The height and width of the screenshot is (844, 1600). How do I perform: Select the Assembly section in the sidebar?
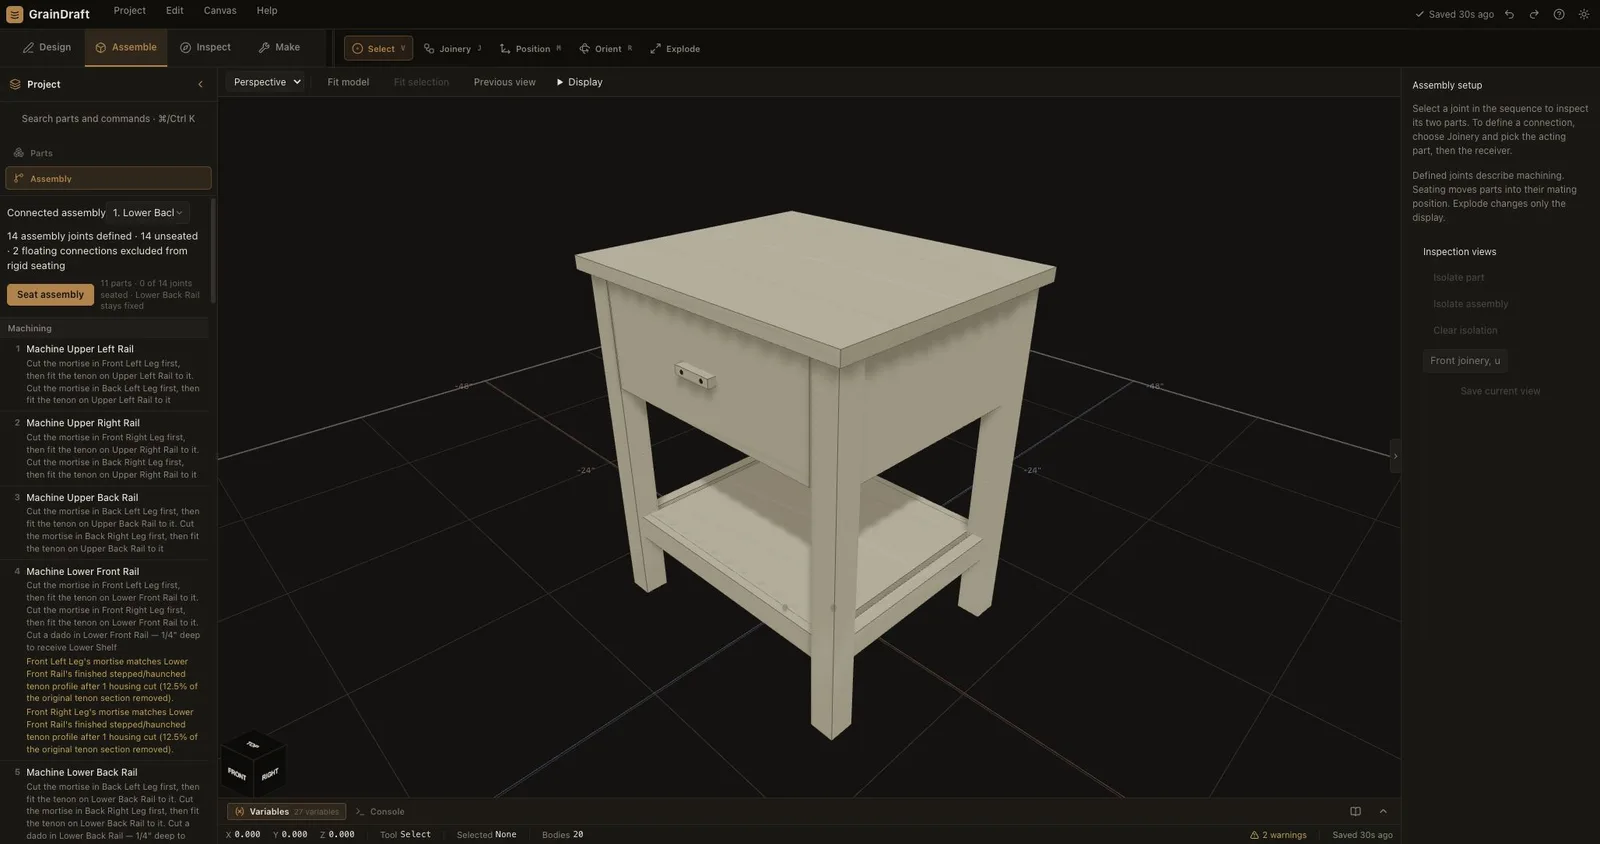click(108, 178)
